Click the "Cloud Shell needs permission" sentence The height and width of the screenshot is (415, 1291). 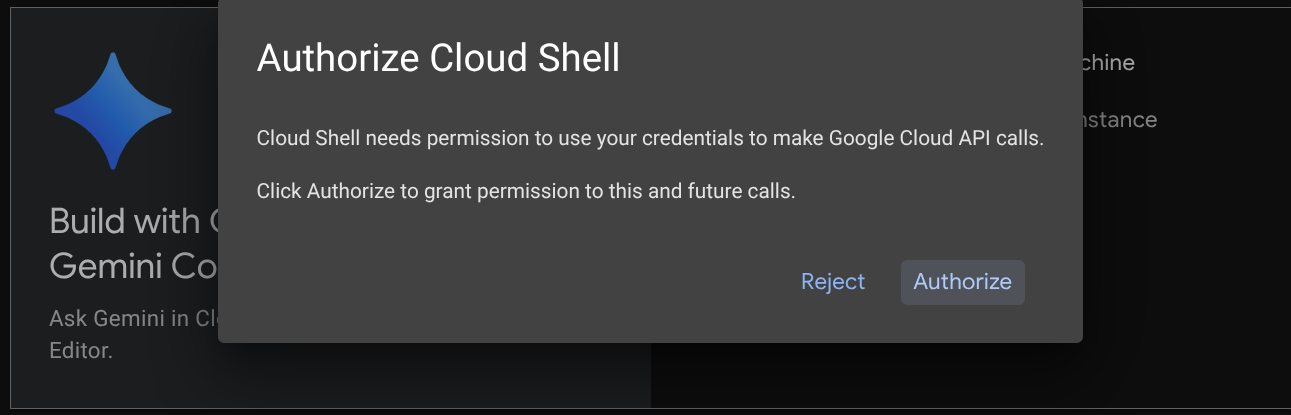(x=400, y=139)
